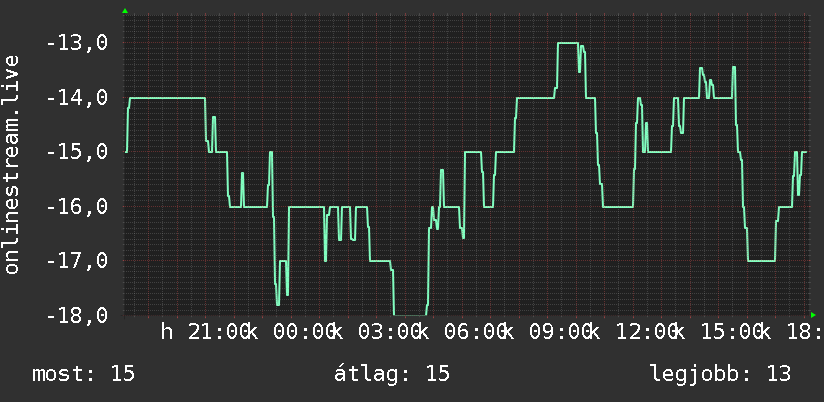Viewport: 824px width, 402px height.
Task: Click the 06:00 time label
Action: pos(475,332)
